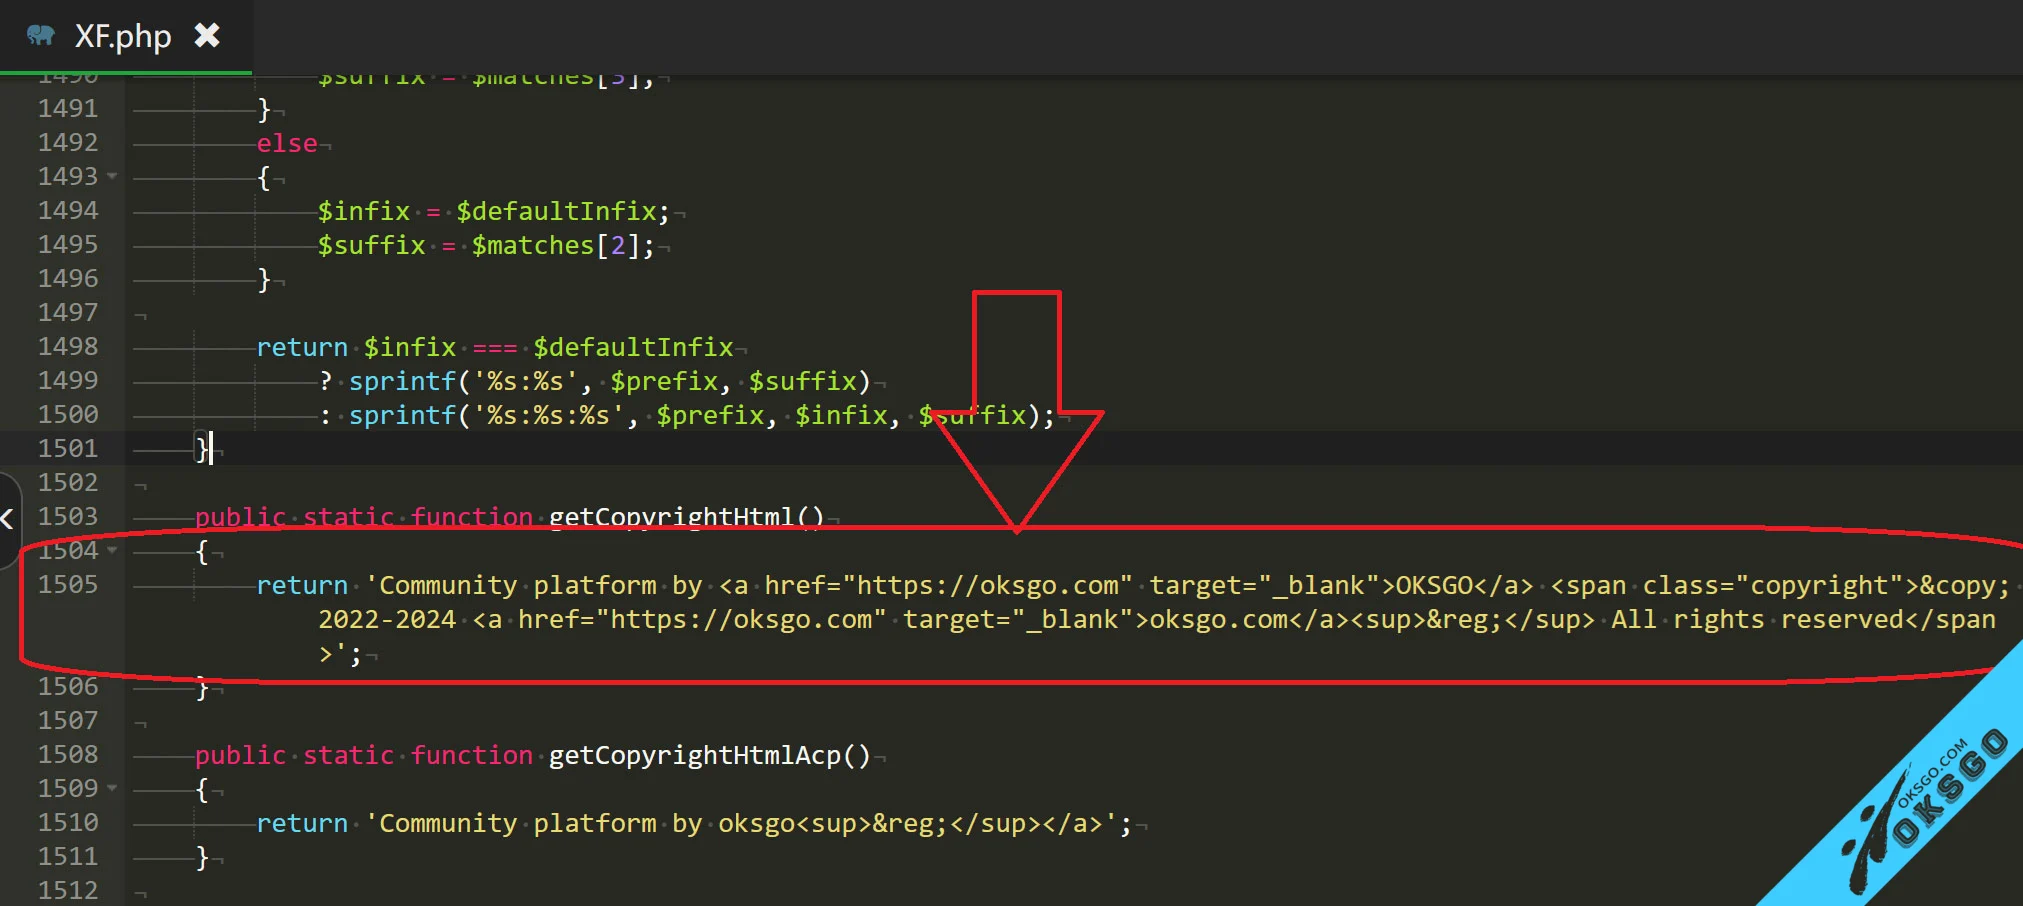Viewport: 2023px width, 906px height.
Task: Click line number 1496
Action: pyautogui.click(x=68, y=278)
